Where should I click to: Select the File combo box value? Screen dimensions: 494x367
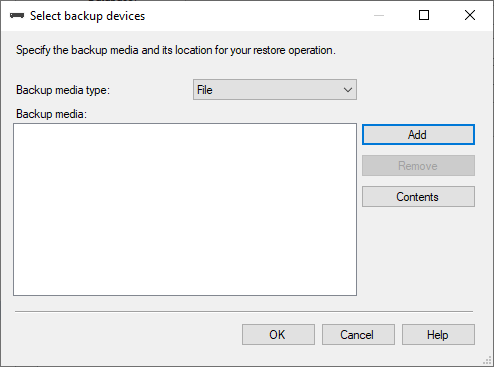pos(275,90)
